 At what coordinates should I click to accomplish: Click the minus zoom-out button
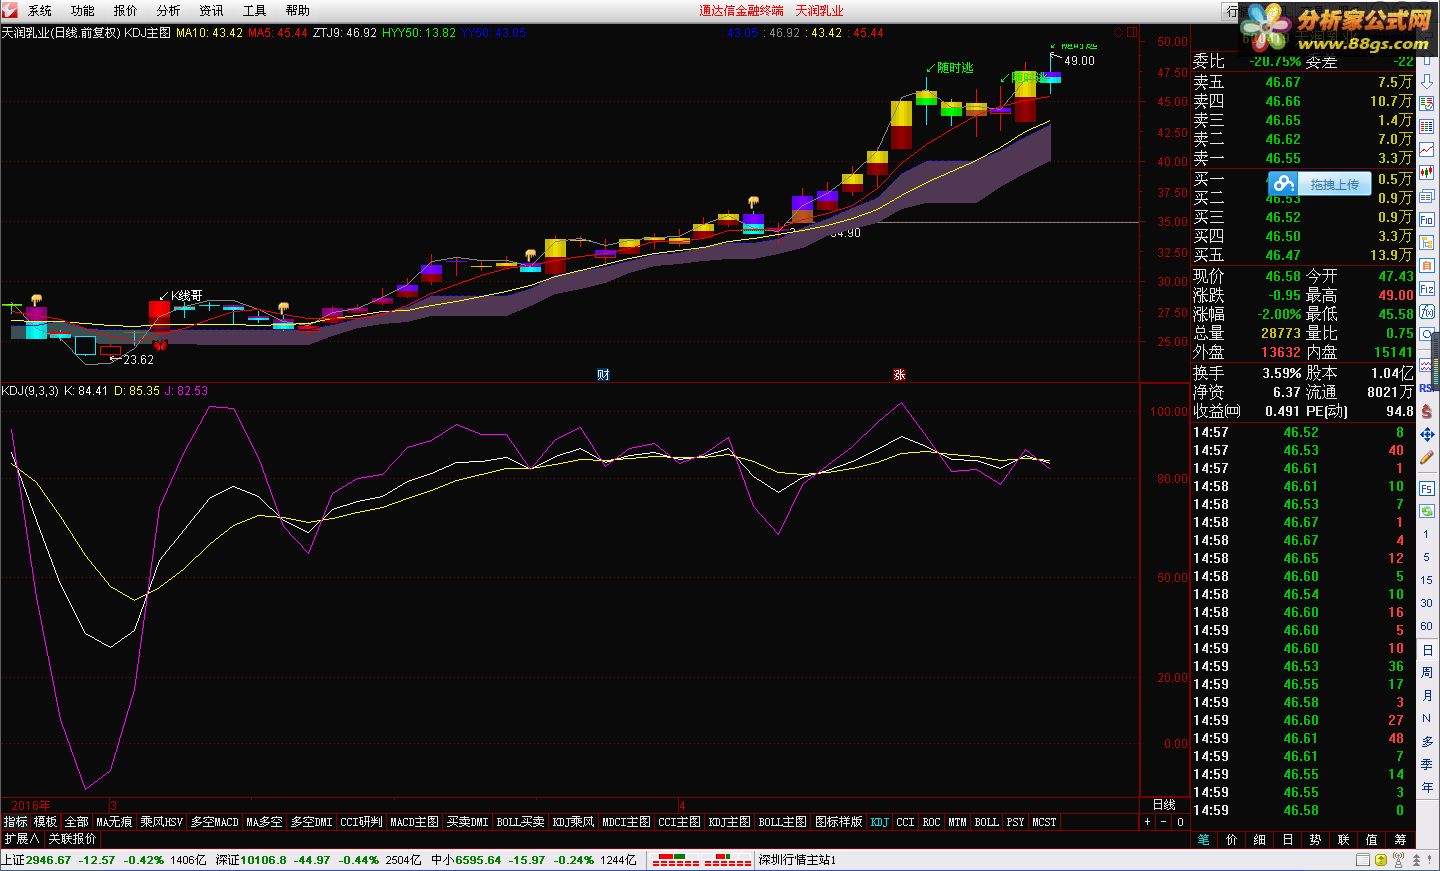(x=1163, y=822)
